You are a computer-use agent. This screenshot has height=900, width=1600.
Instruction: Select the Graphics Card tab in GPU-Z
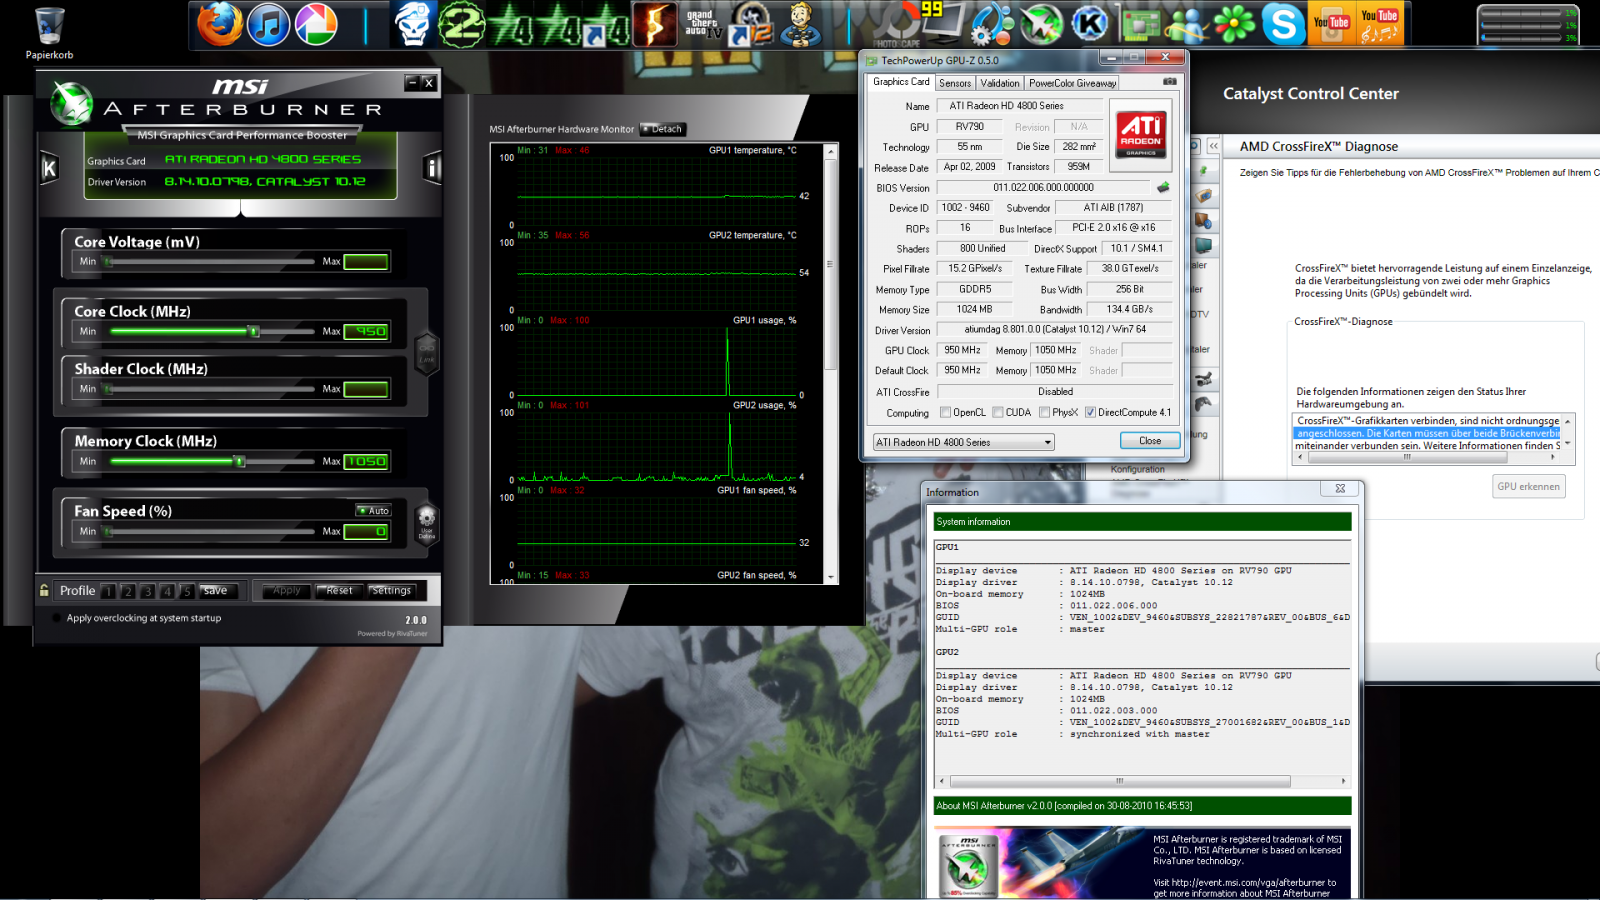click(x=901, y=82)
